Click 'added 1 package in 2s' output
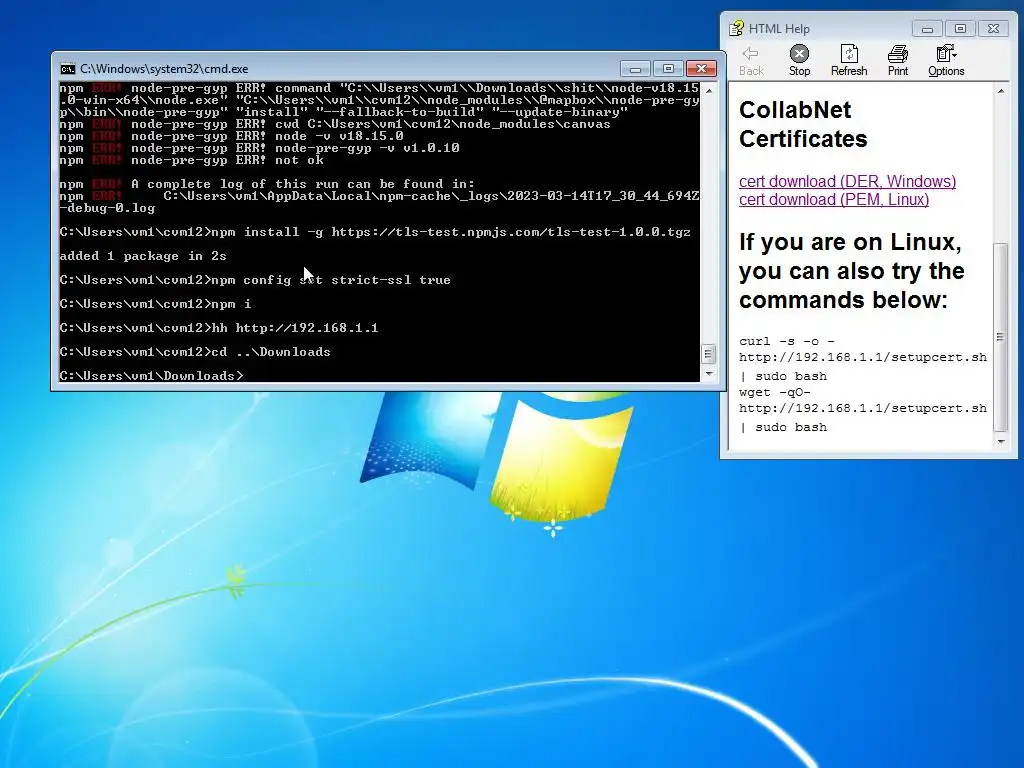Screen dimensions: 1024x768 coord(142,256)
